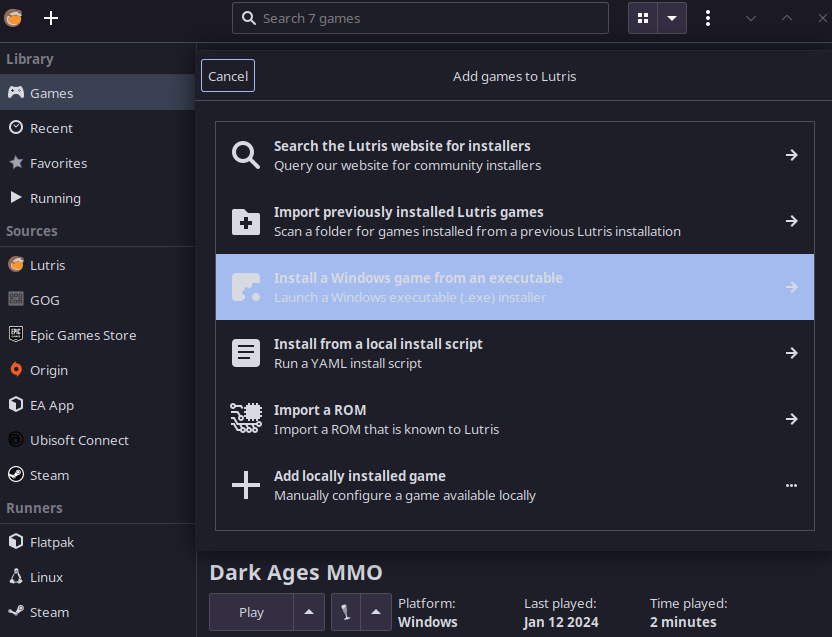Click the plus icon to add a game
Viewport: 832px width, 637px height.
tap(51, 18)
